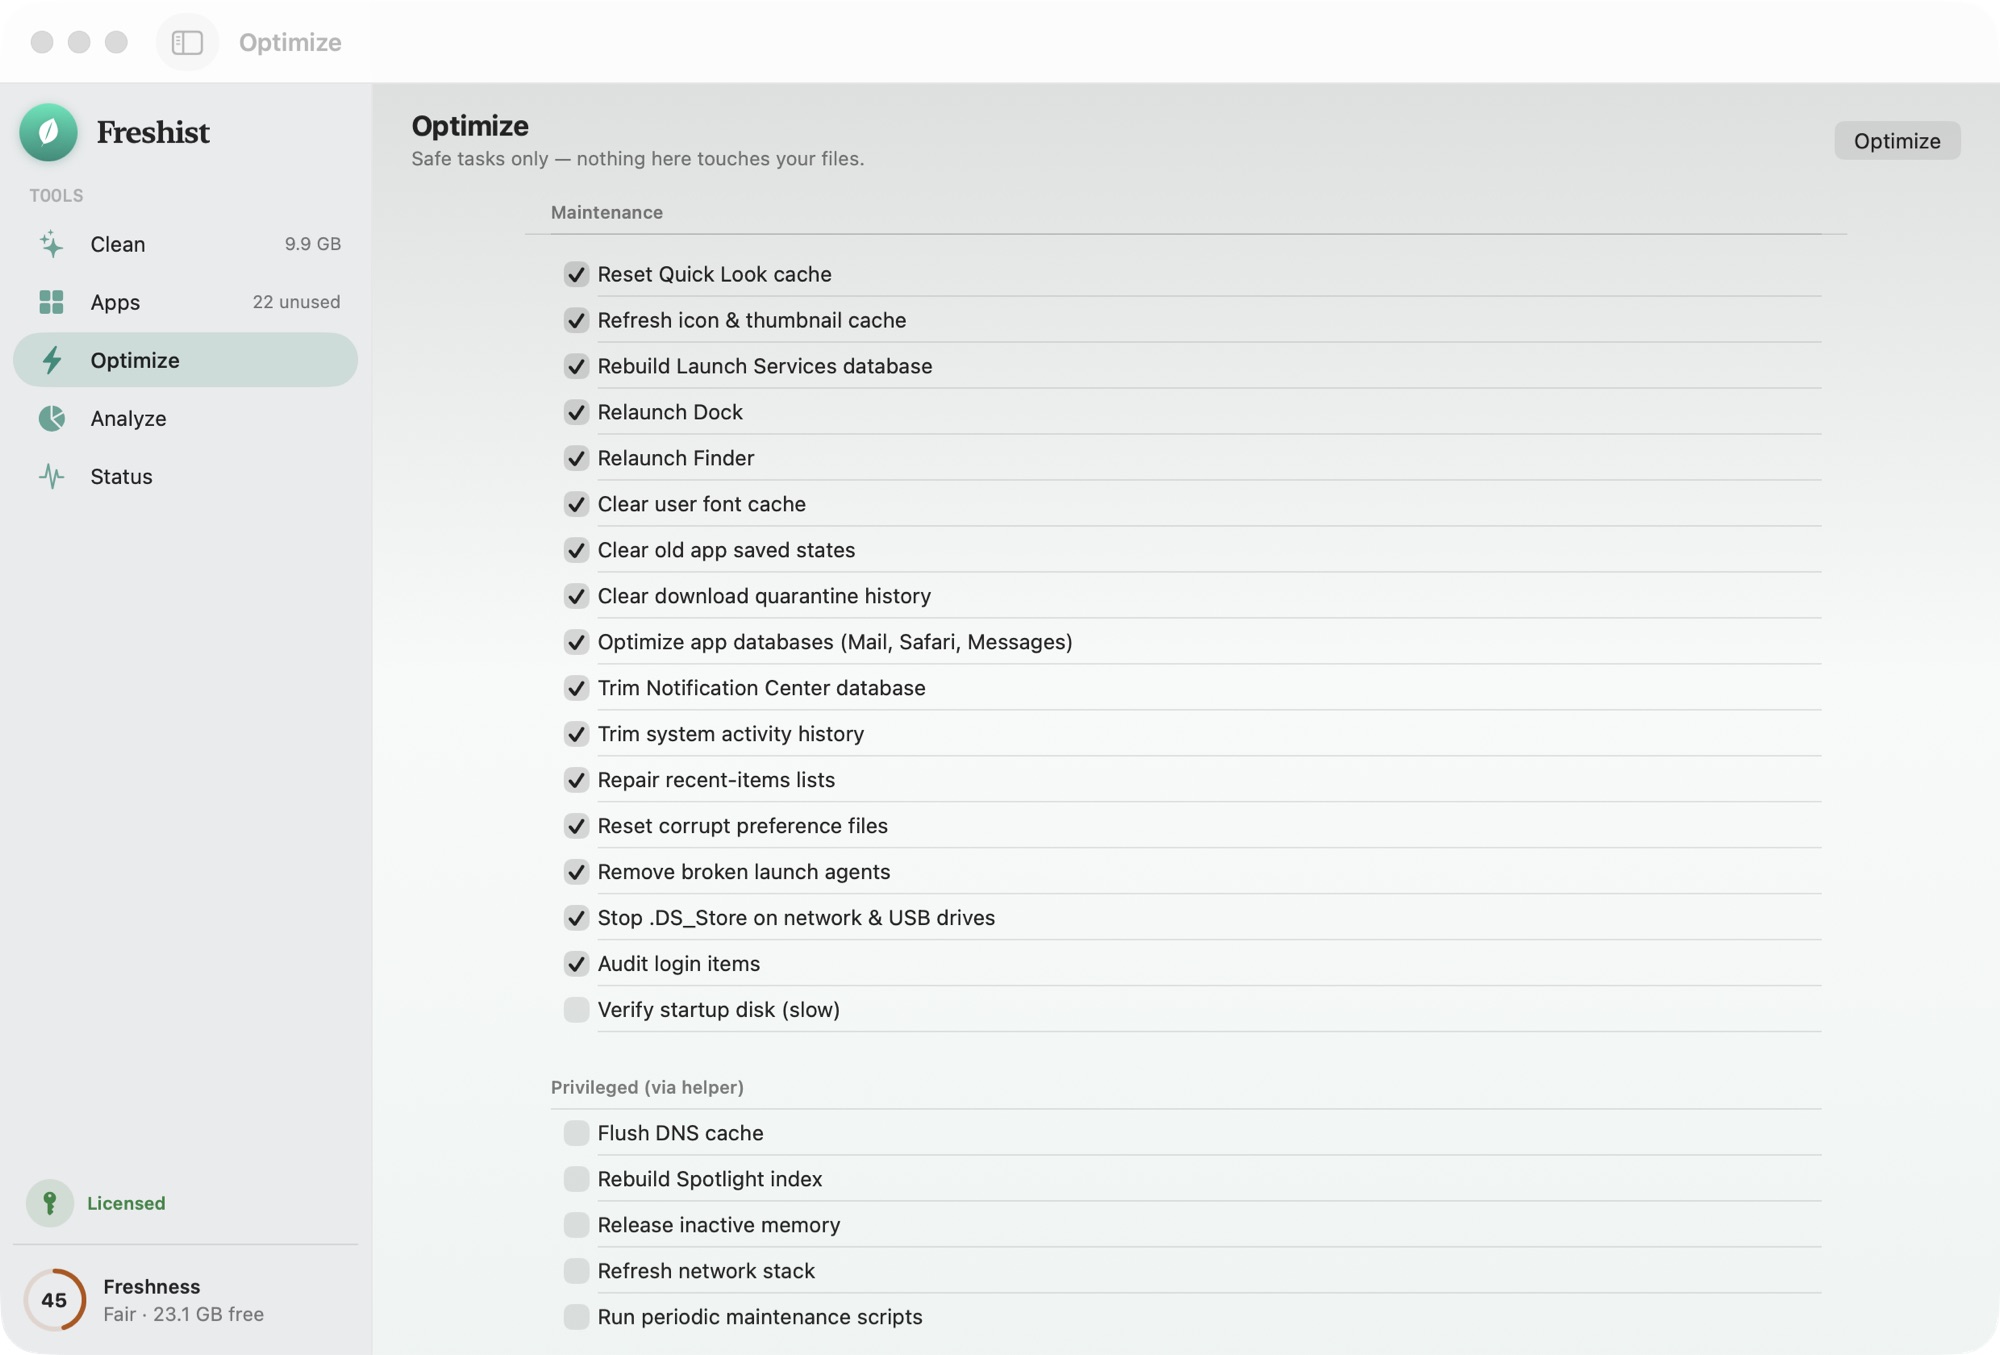
Task: Disable Audit login items
Action: tap(576, 964)
